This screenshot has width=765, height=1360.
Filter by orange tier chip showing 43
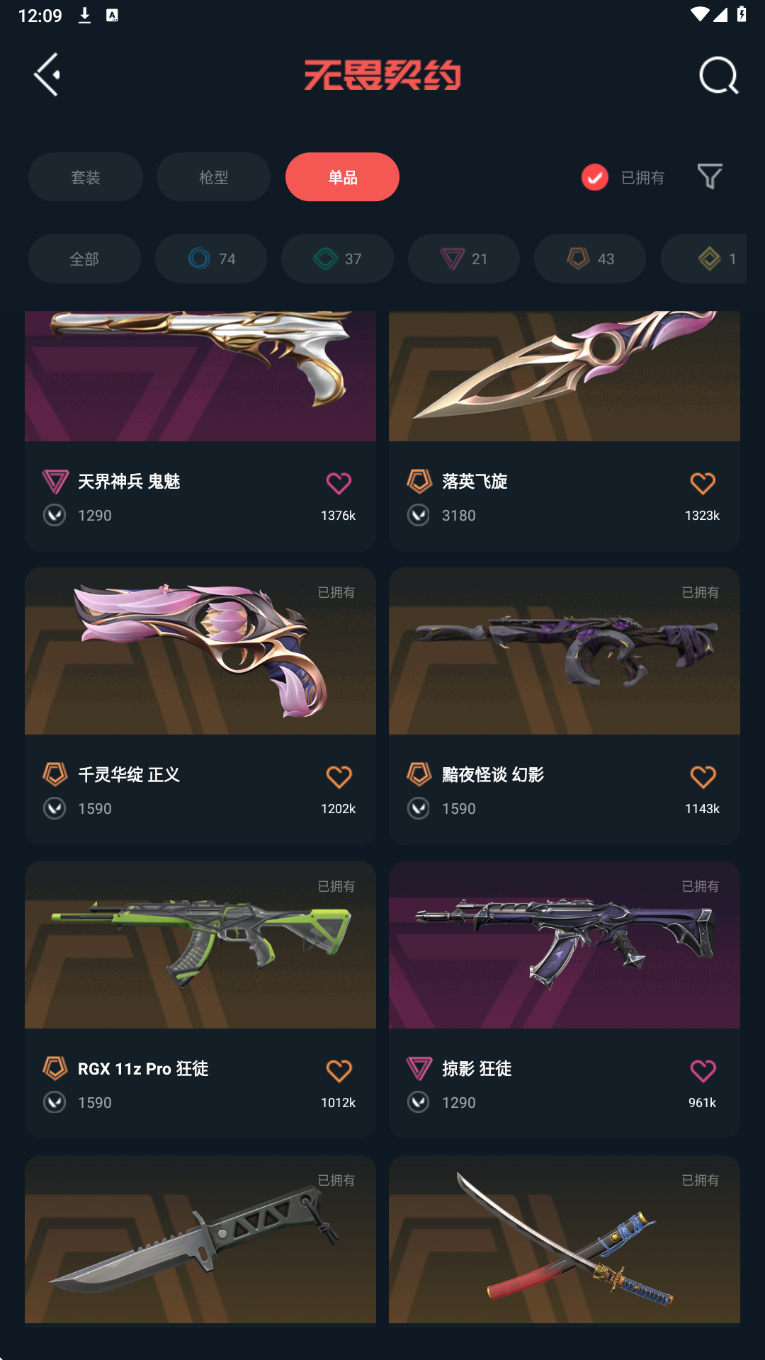(590, 259)
